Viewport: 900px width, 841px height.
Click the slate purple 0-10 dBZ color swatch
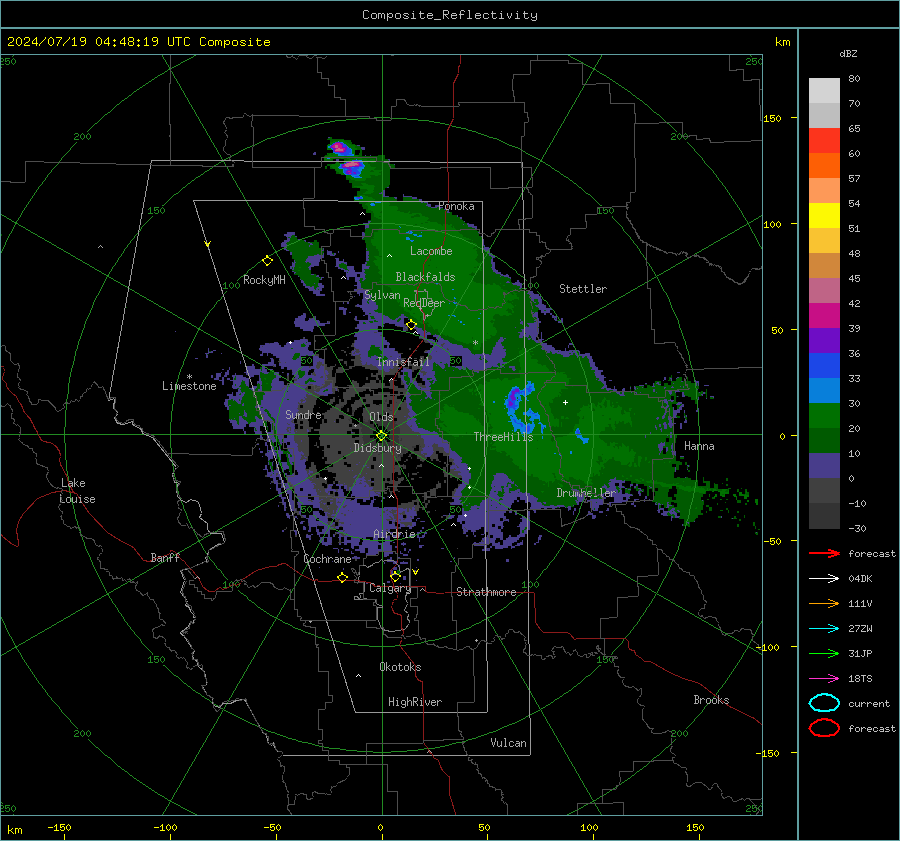[824, 465]
